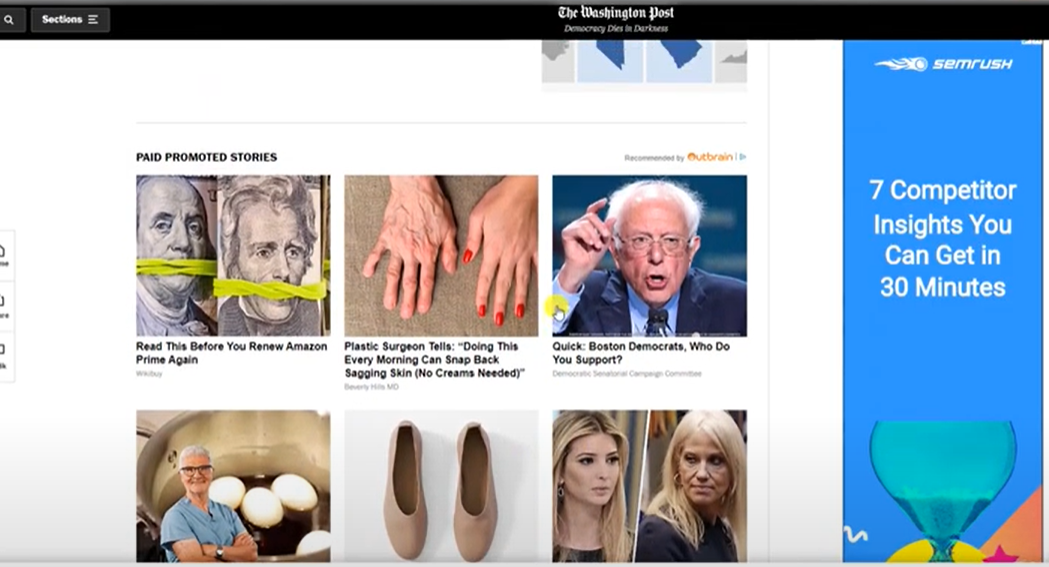Screen dimensions: 1049x567
Task: Click the 'Wikibuy' source label
Action: (149, 374)
